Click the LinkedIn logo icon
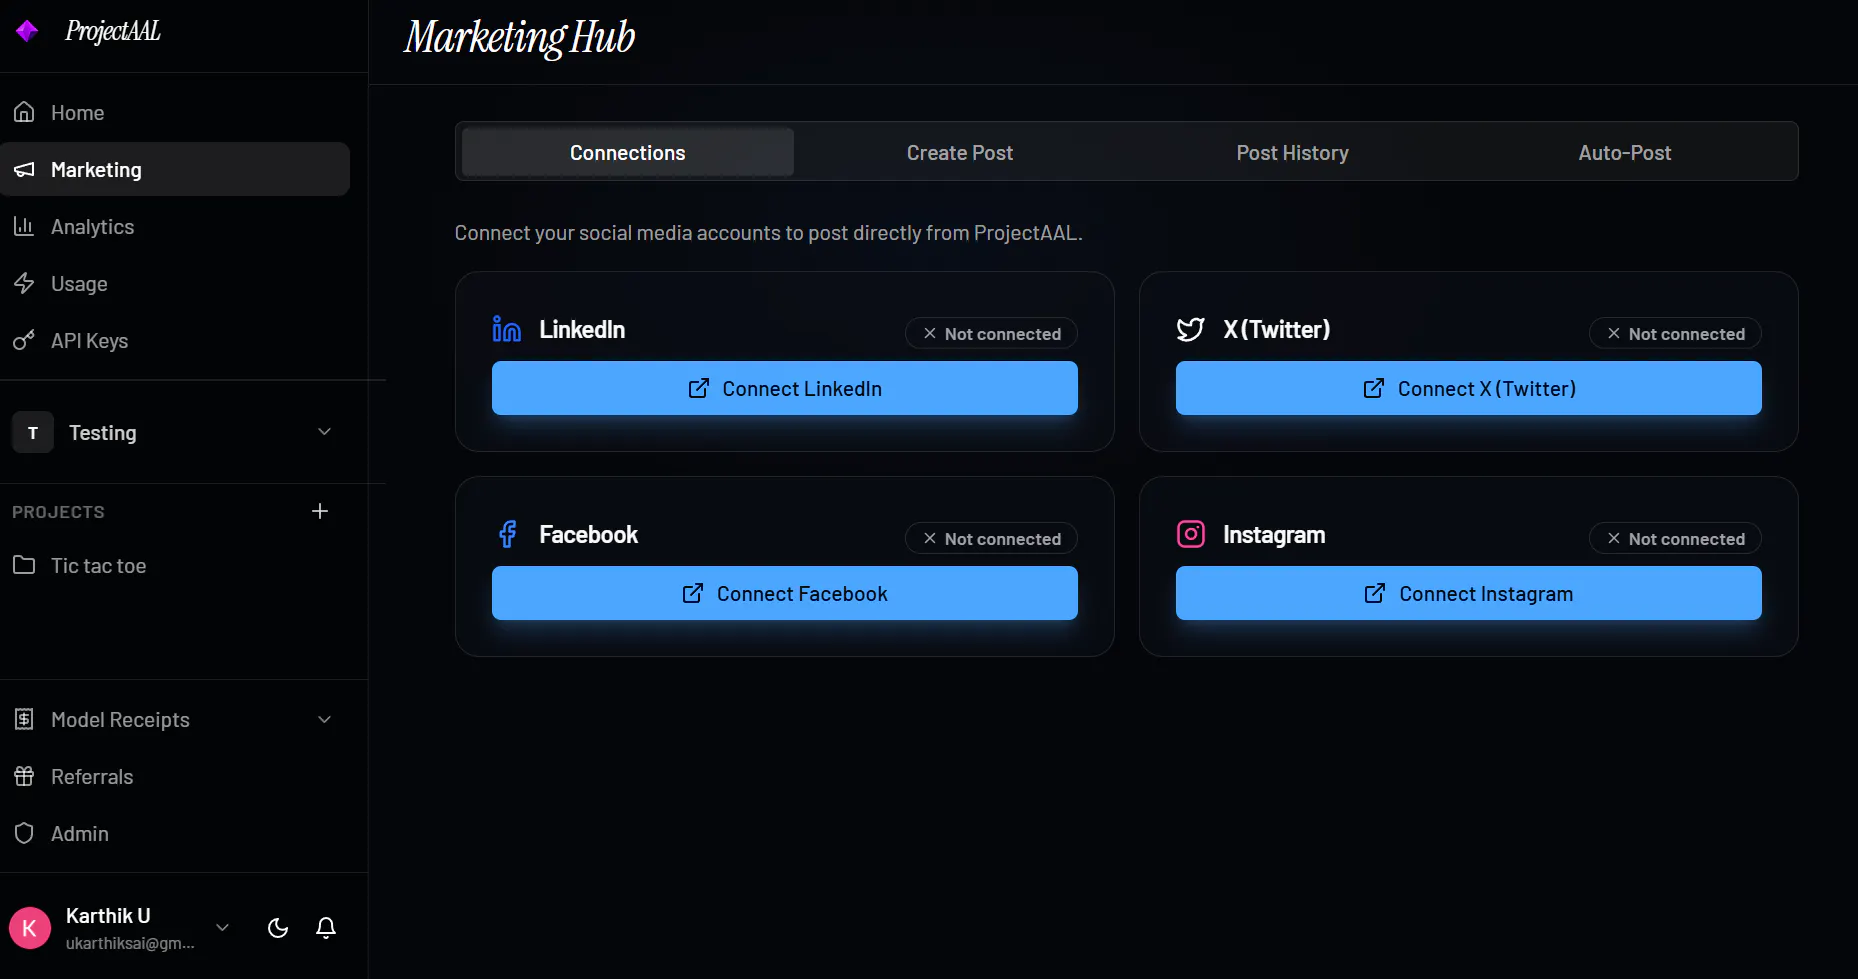 [x=507, y=329]
